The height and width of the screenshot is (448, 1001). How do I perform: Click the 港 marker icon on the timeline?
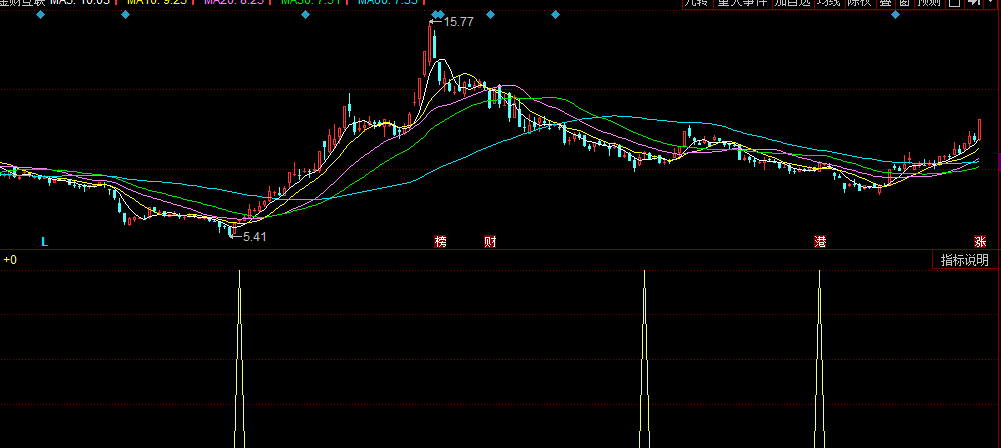point(821,242)
